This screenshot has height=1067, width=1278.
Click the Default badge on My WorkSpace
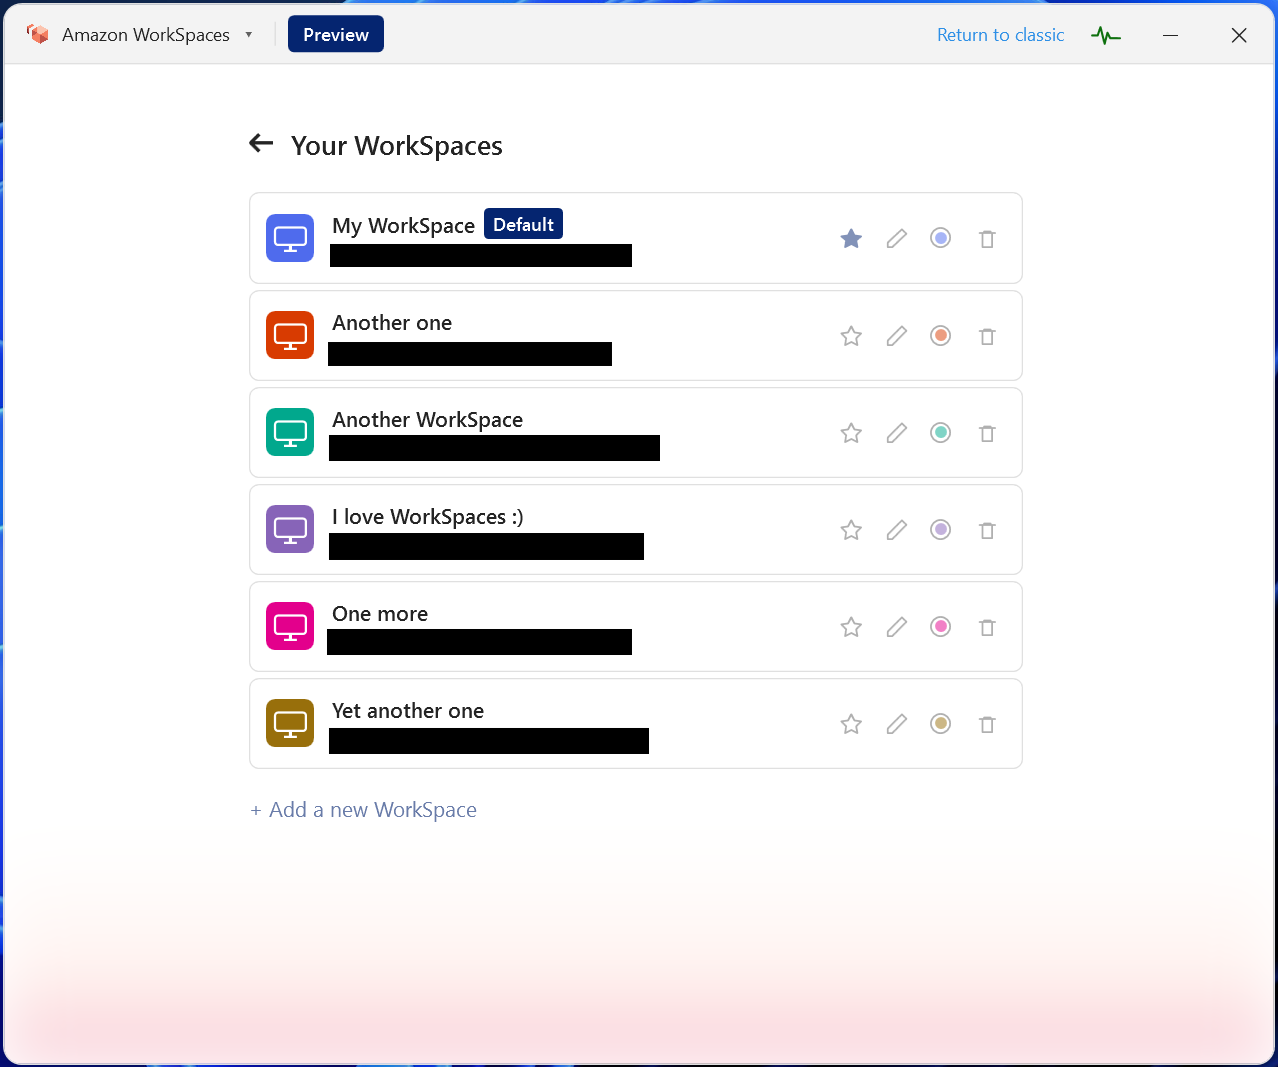523,224
